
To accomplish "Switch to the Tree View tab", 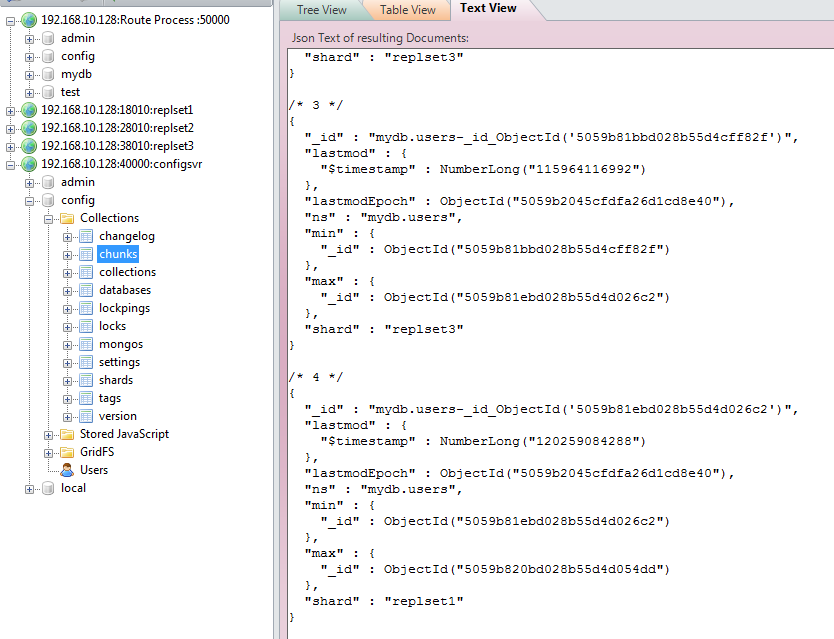I will click(321, 9).
